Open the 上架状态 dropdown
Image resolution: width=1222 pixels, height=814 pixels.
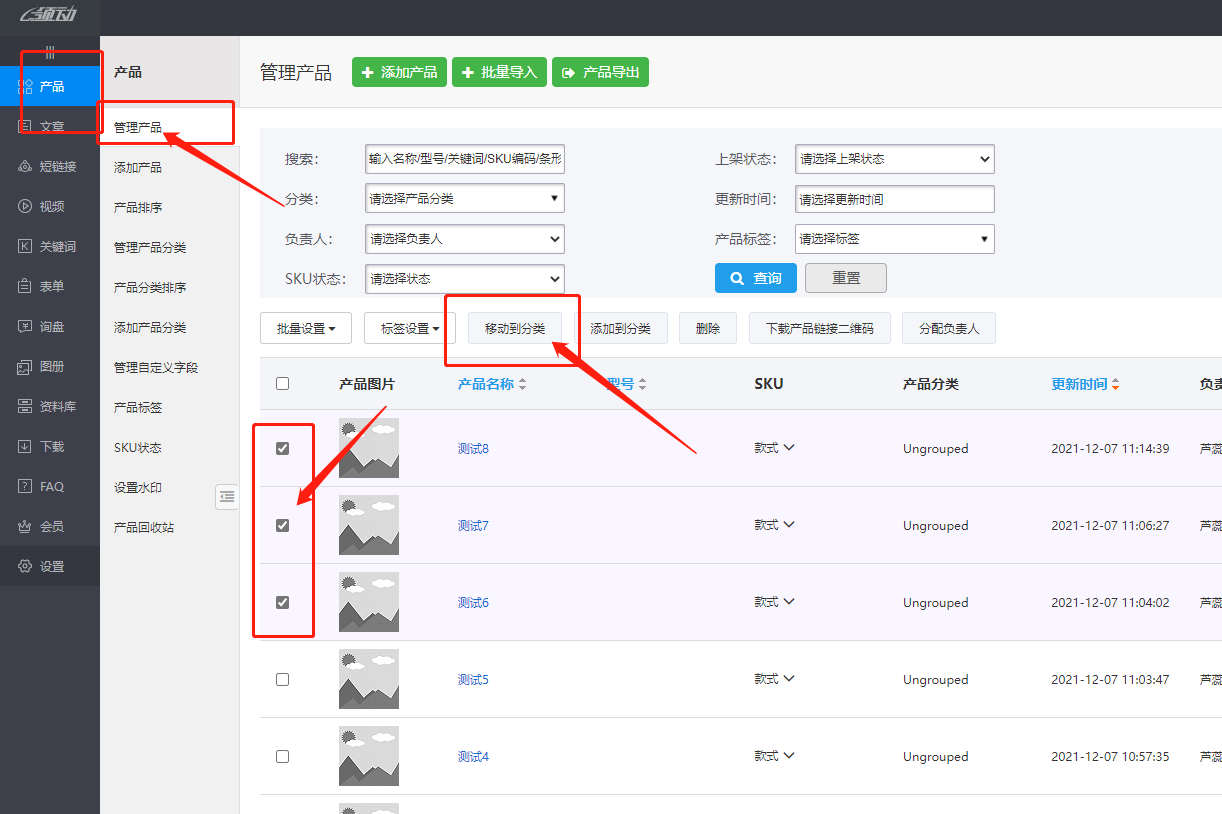click(x=894, y=158)
